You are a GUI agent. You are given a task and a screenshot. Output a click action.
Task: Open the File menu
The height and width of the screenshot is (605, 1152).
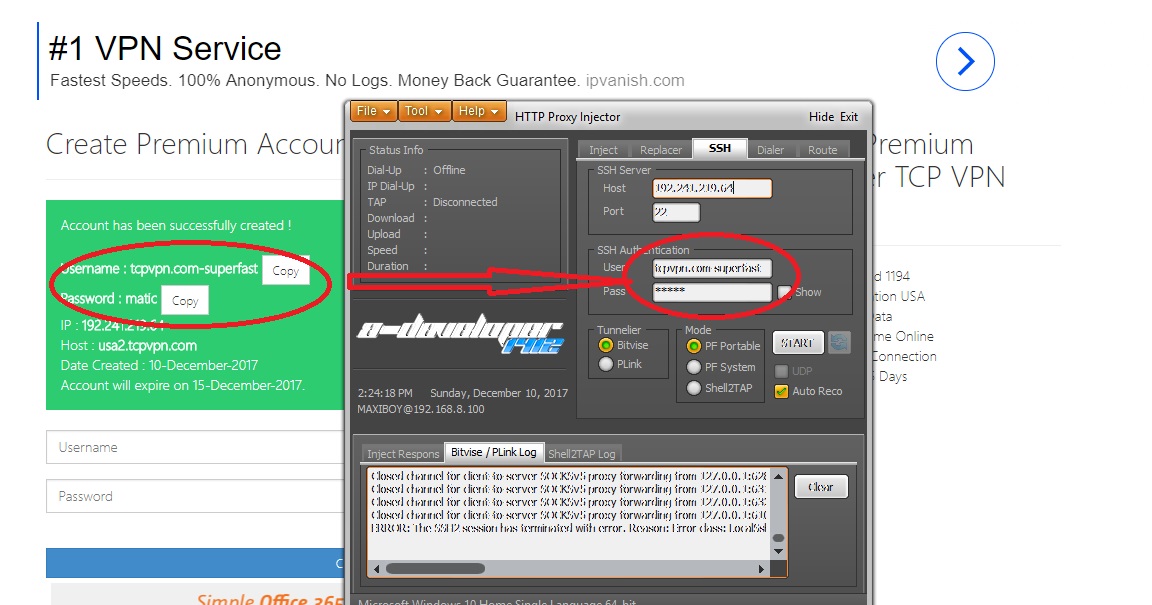371,111
